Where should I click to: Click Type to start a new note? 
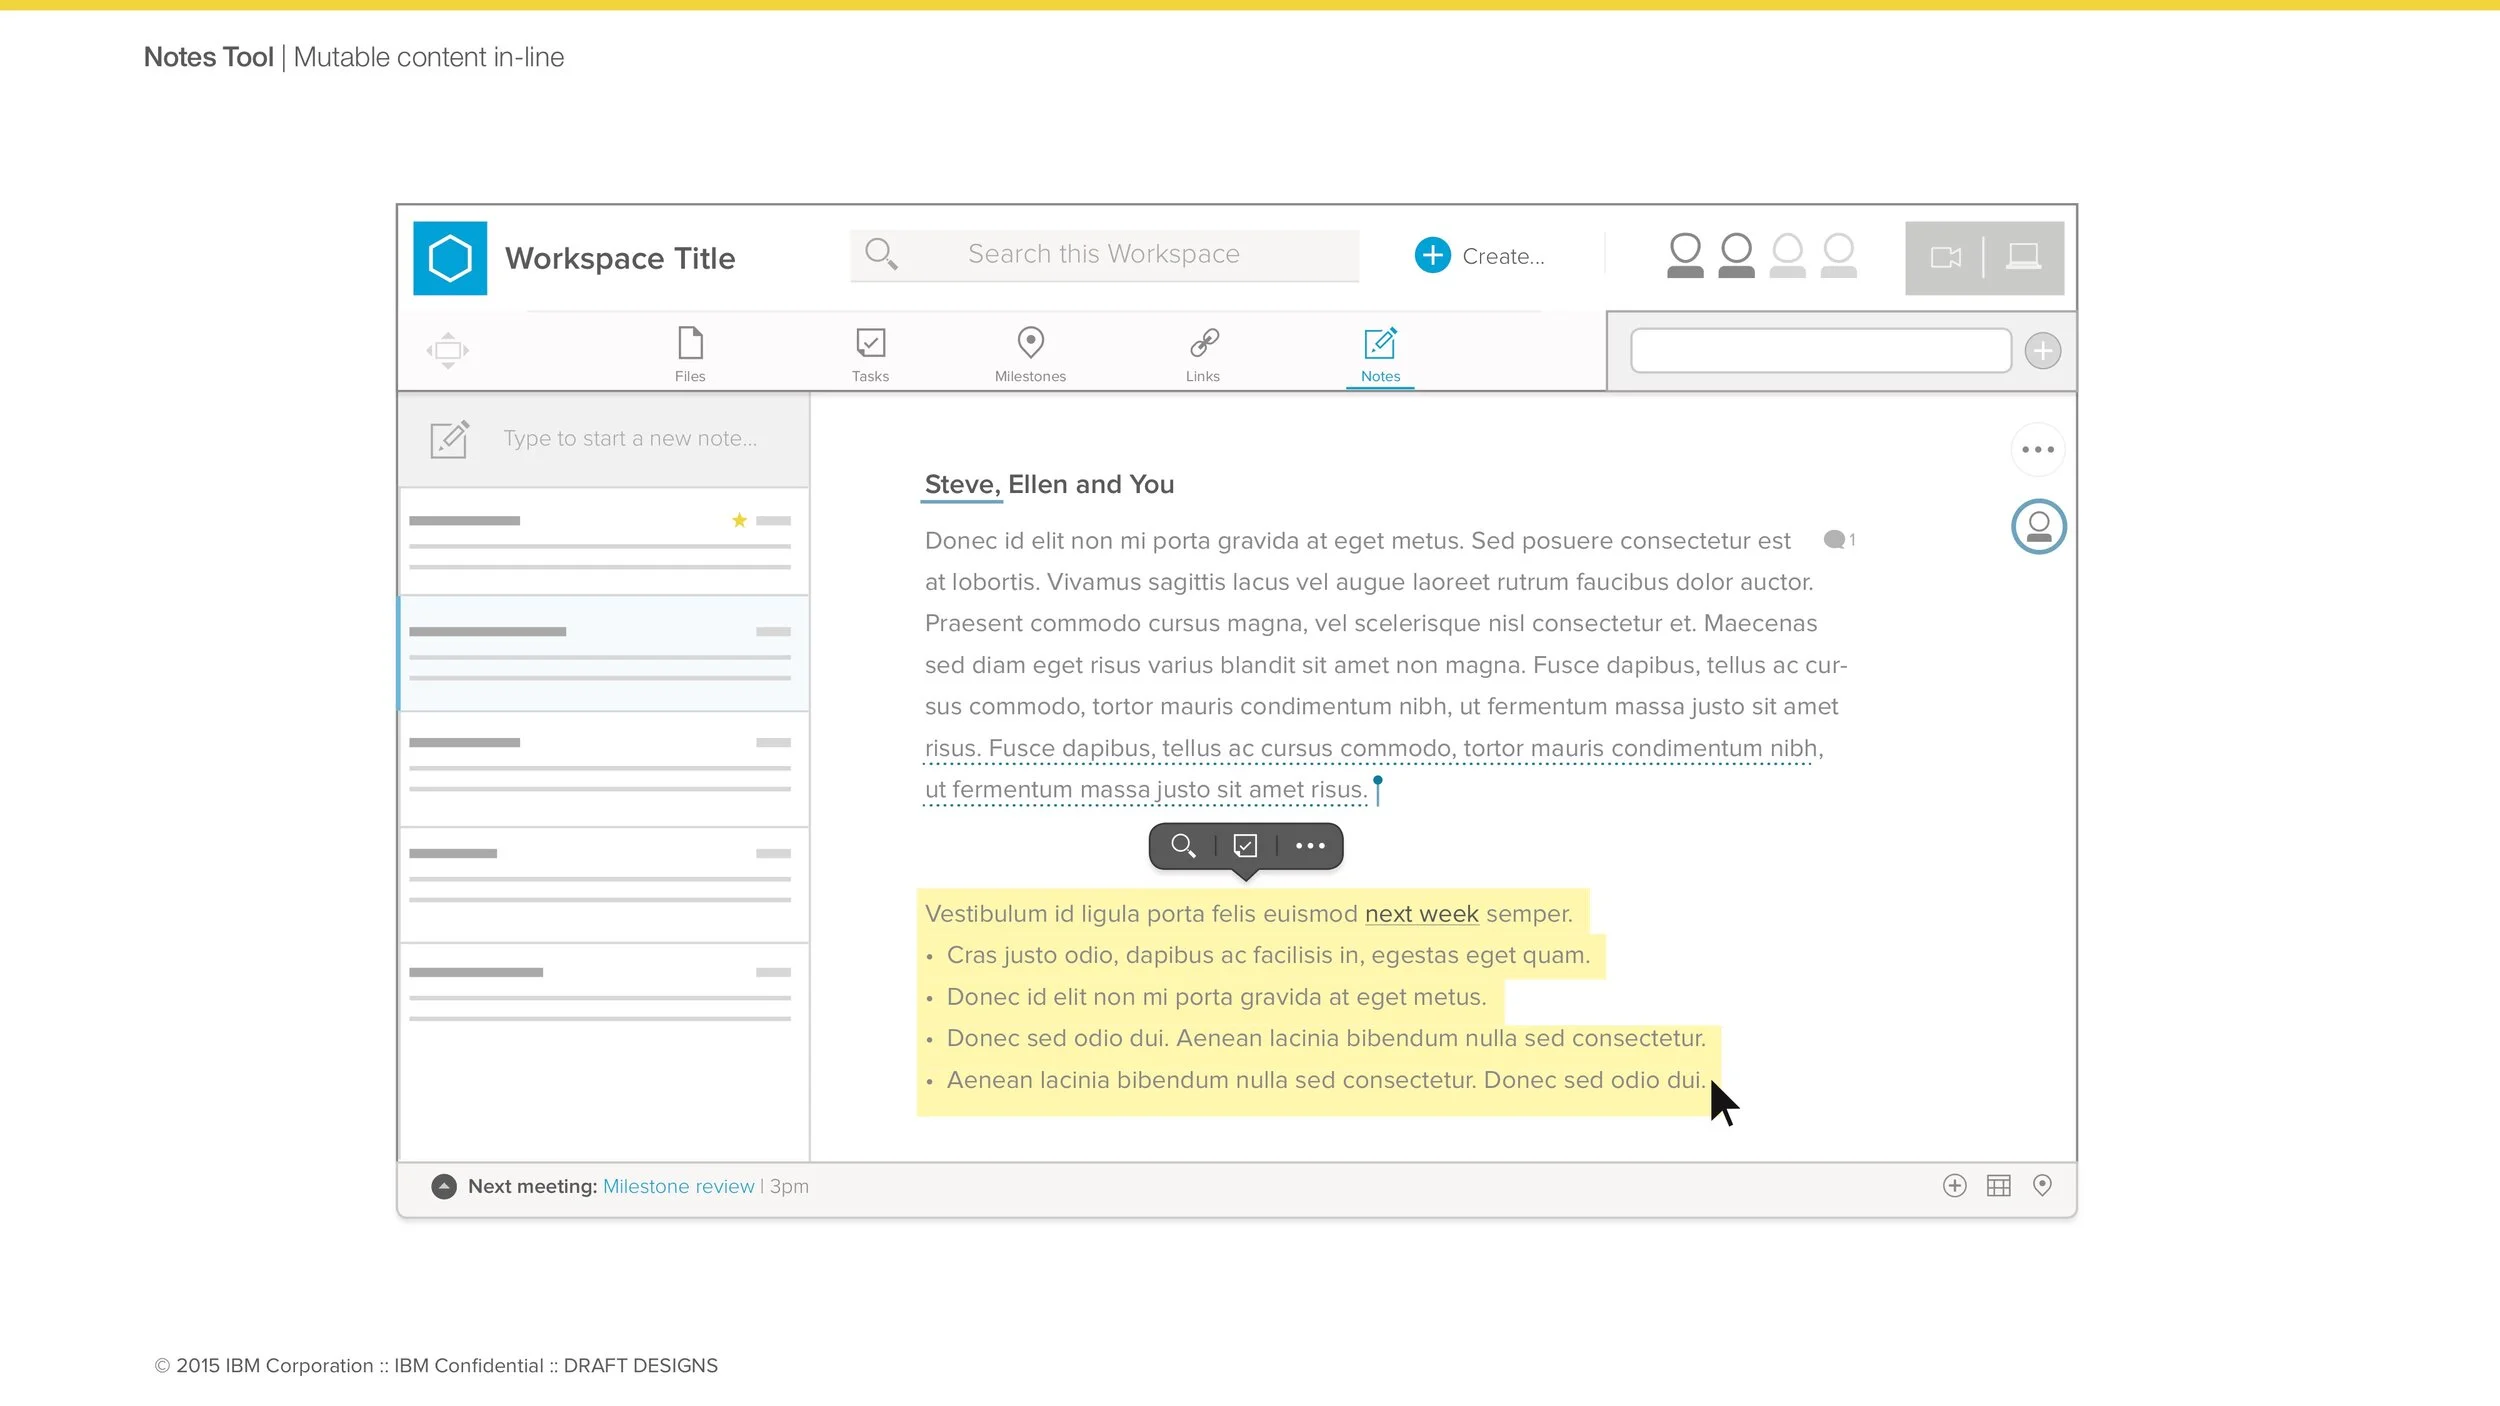click(630, 439)
